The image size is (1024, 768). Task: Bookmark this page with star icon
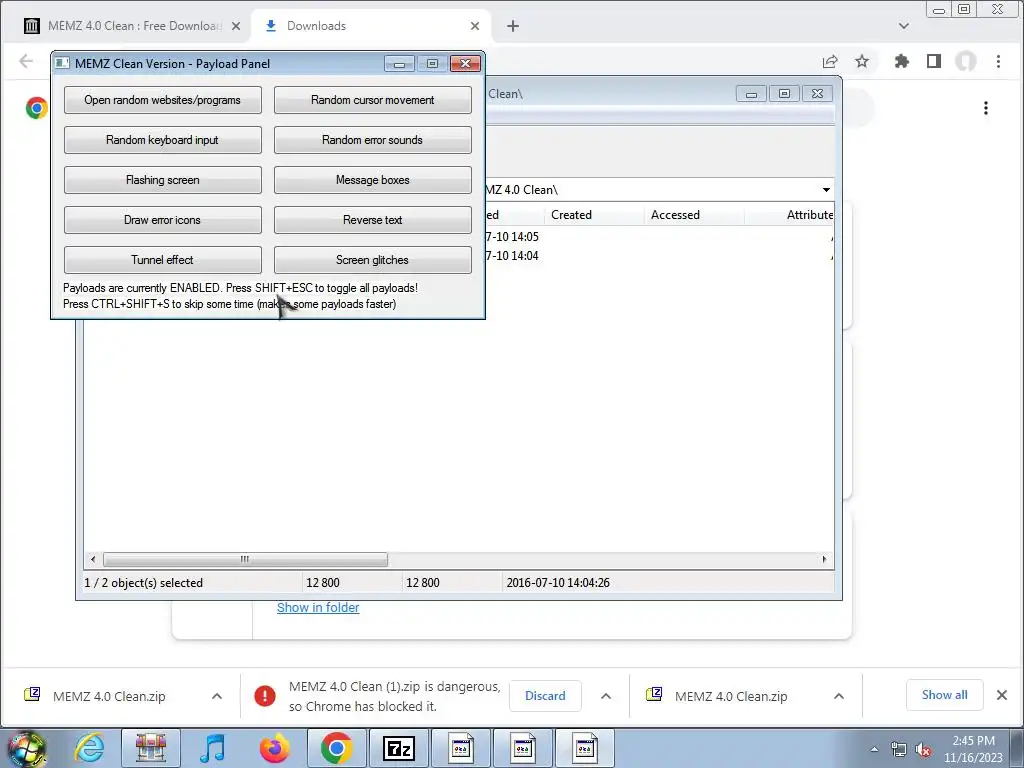tap(862, 61)
